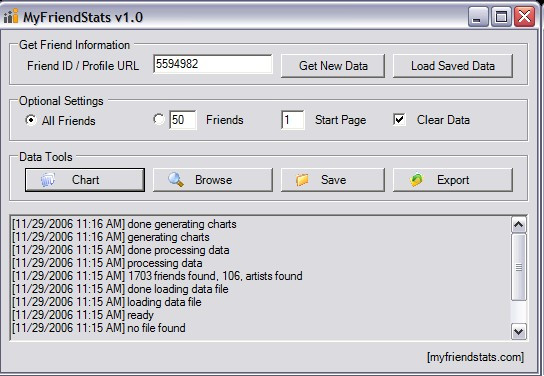Close the MyFriendStats window

[x=524, y=16]
